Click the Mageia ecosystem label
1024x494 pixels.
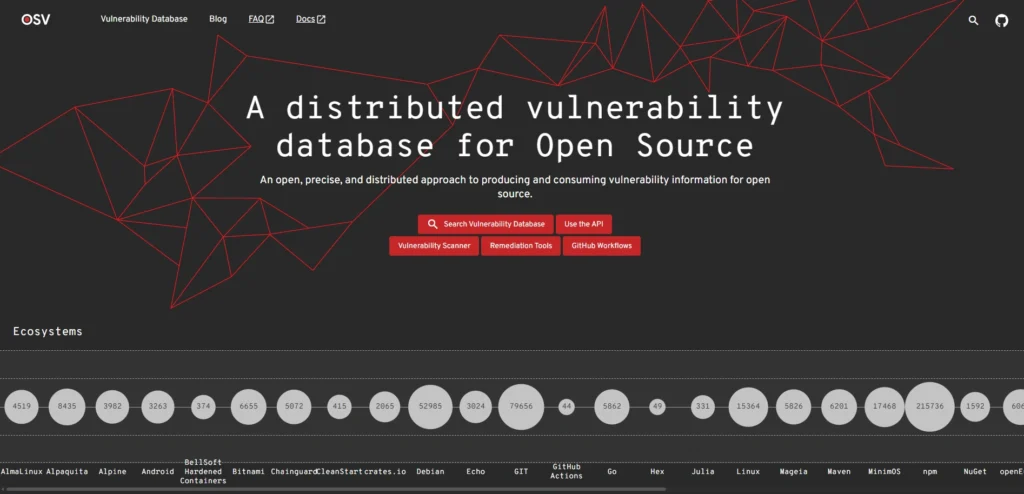click(x=793, y=471)
